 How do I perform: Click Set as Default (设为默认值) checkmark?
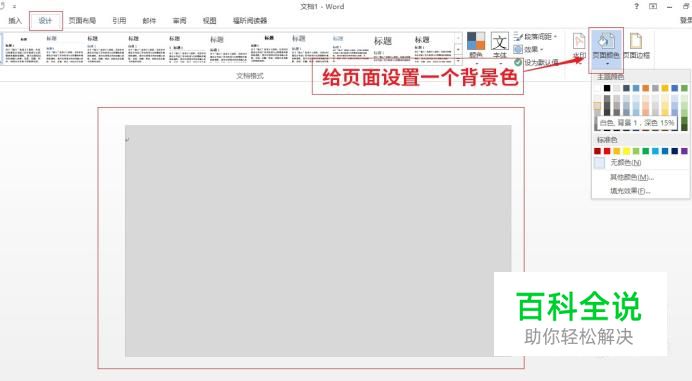(518, 62)
